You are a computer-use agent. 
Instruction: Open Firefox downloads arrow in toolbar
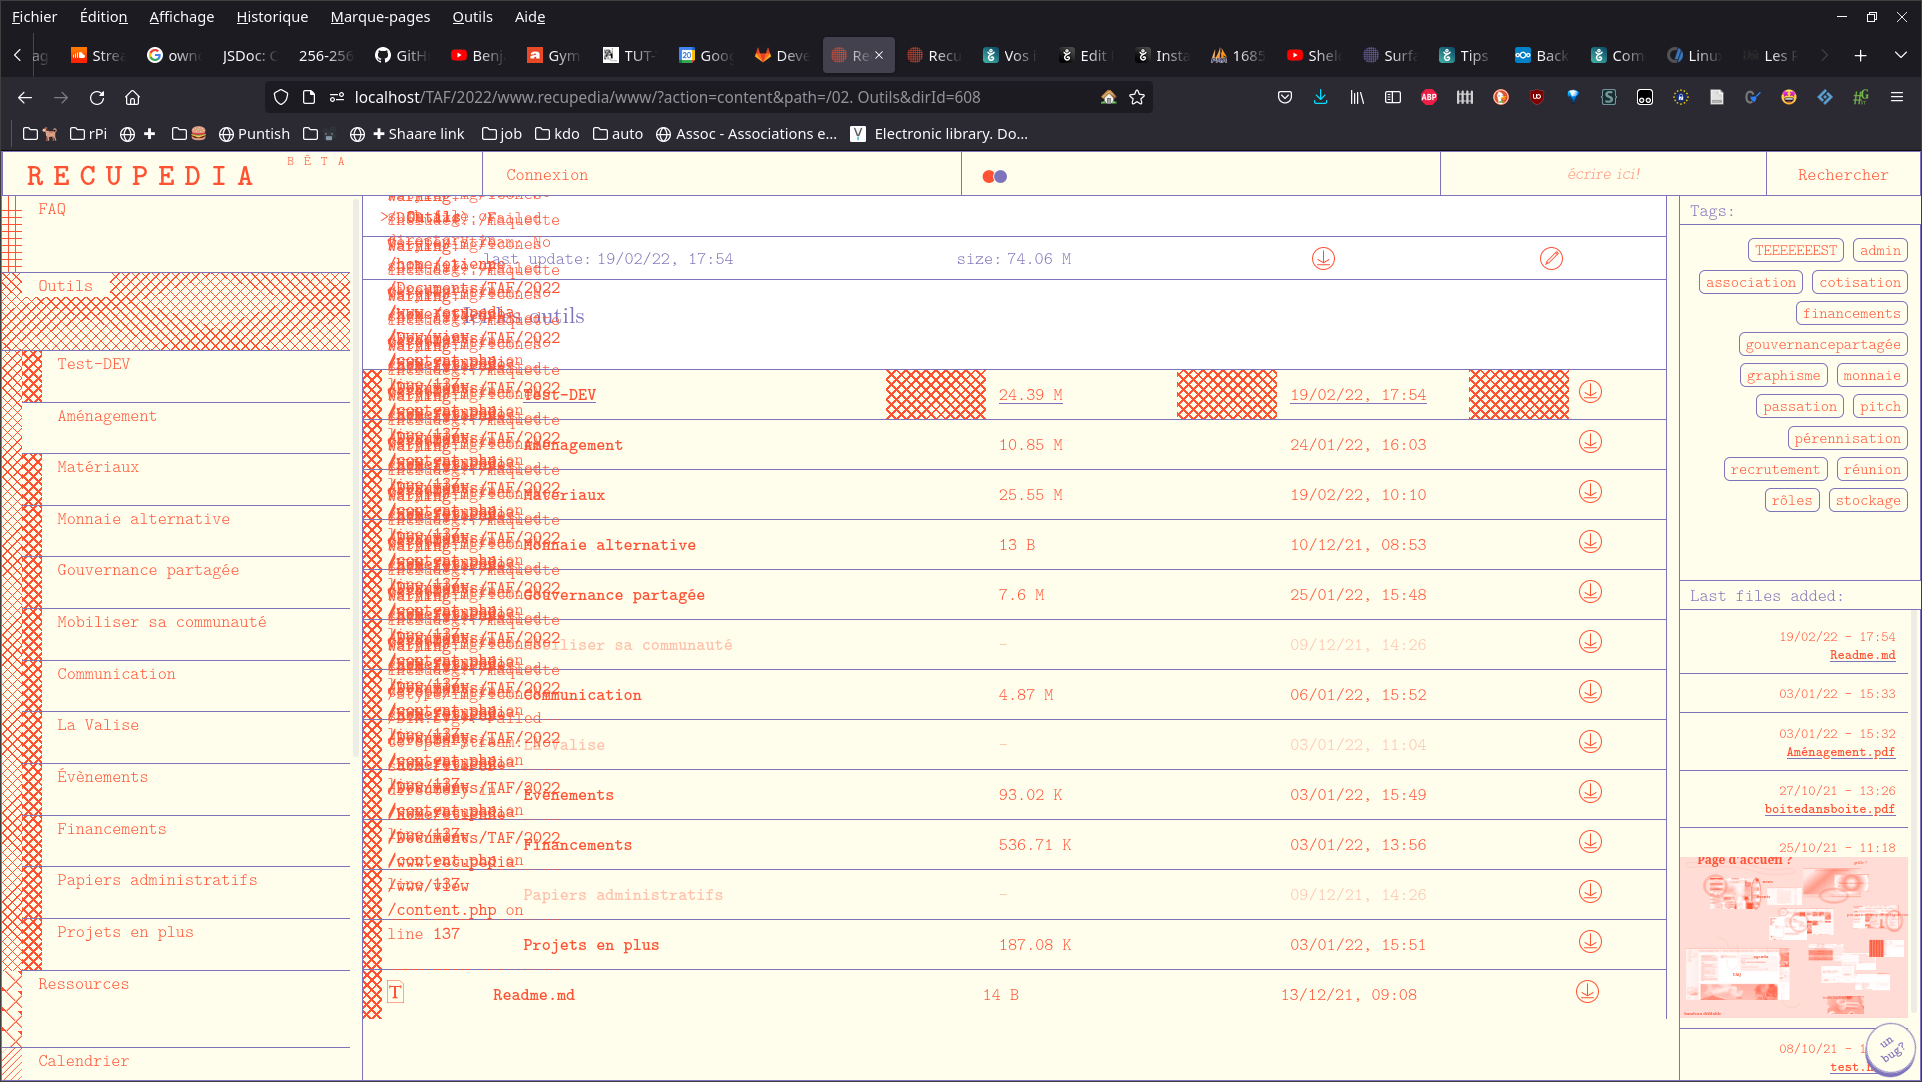tap(1320, 97)
